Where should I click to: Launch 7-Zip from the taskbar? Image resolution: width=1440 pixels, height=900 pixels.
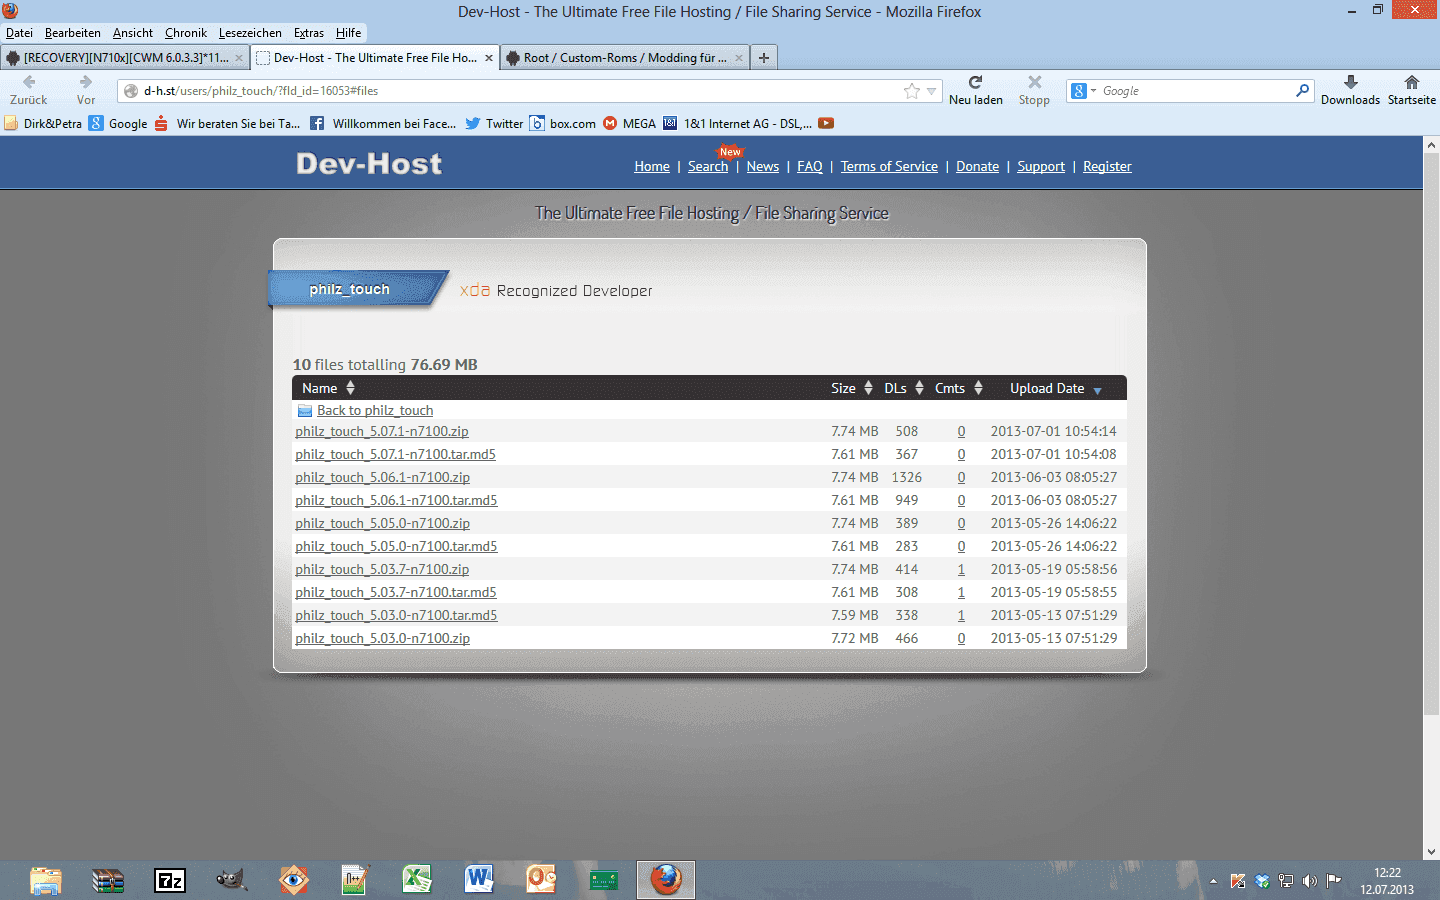tap(170, 880)
